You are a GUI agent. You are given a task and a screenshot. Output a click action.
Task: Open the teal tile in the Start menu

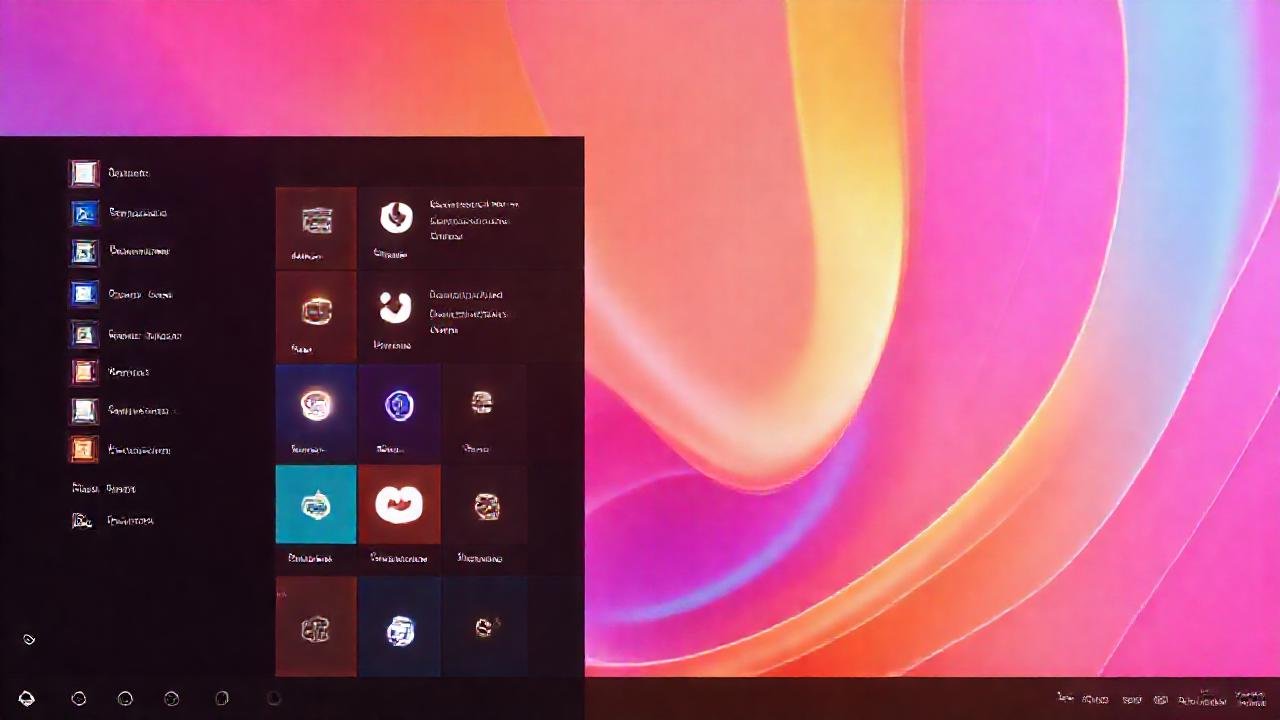[316, 505]
